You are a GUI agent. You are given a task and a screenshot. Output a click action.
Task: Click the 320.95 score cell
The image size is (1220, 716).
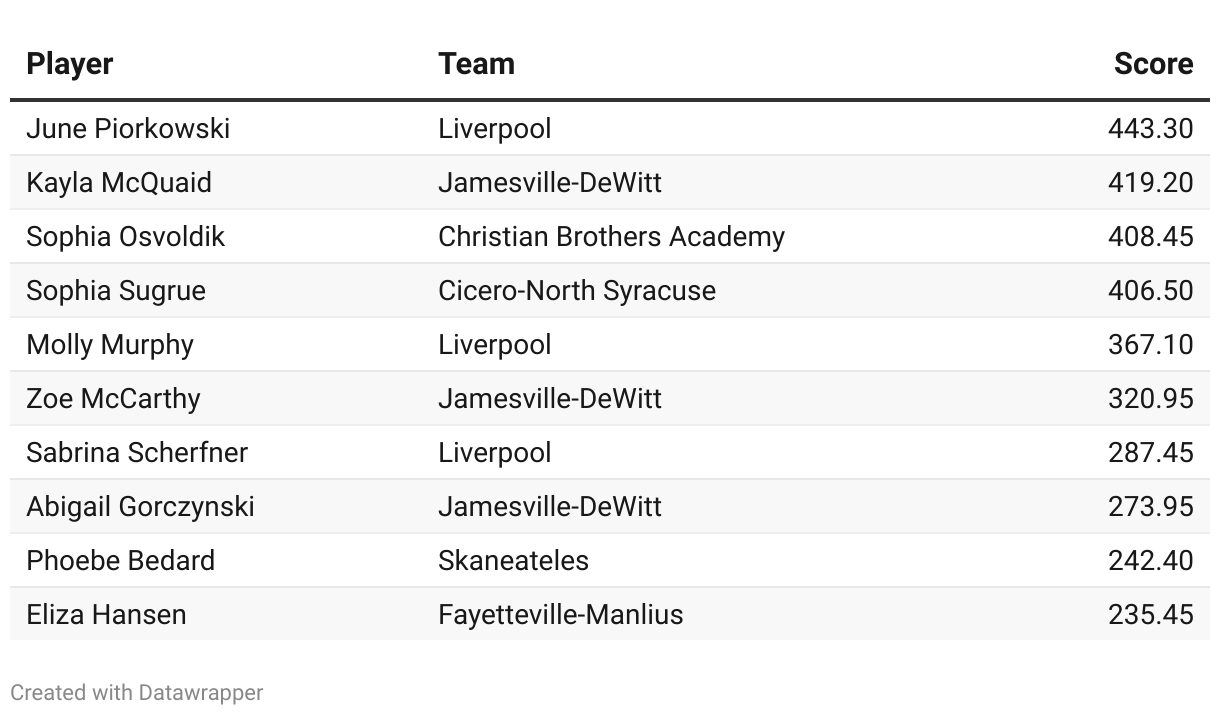coord(1150,399)
